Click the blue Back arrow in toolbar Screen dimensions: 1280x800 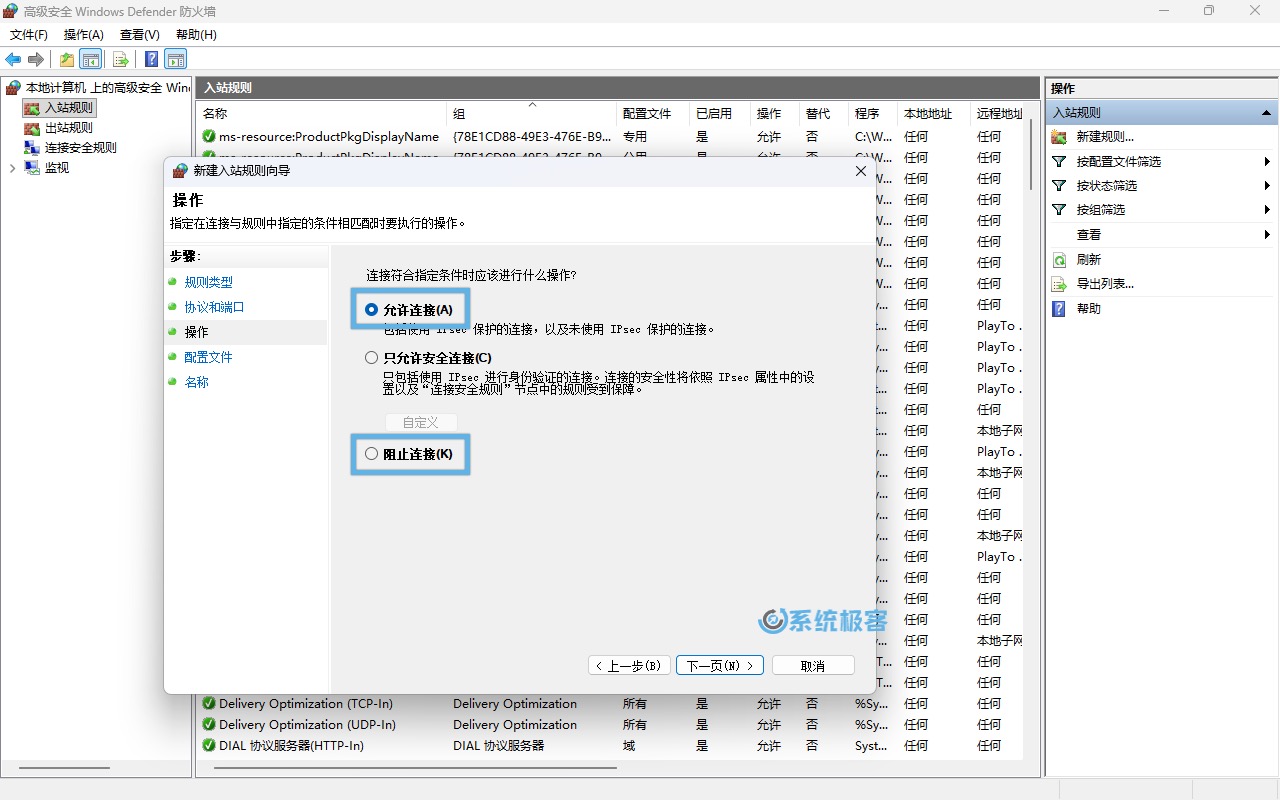pos(13,60)
